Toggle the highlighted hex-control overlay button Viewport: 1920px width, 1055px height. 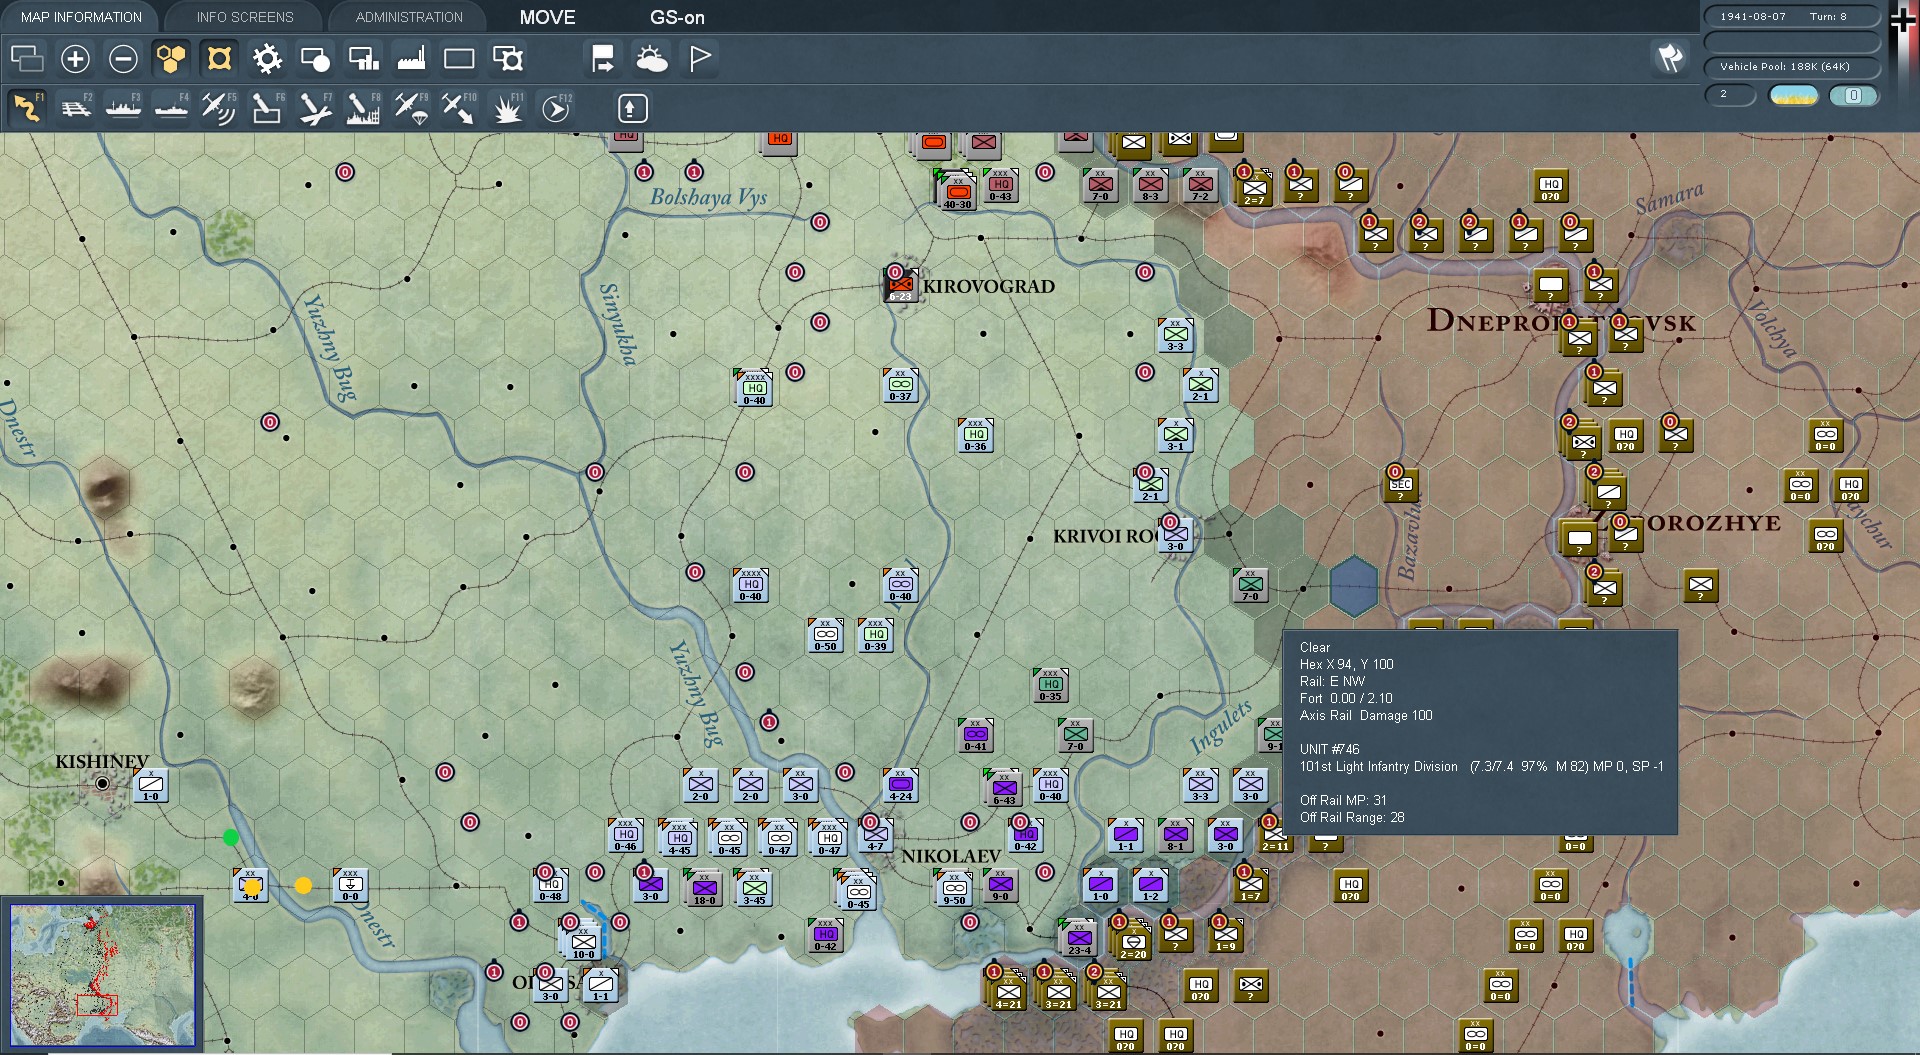click(219, 59)
